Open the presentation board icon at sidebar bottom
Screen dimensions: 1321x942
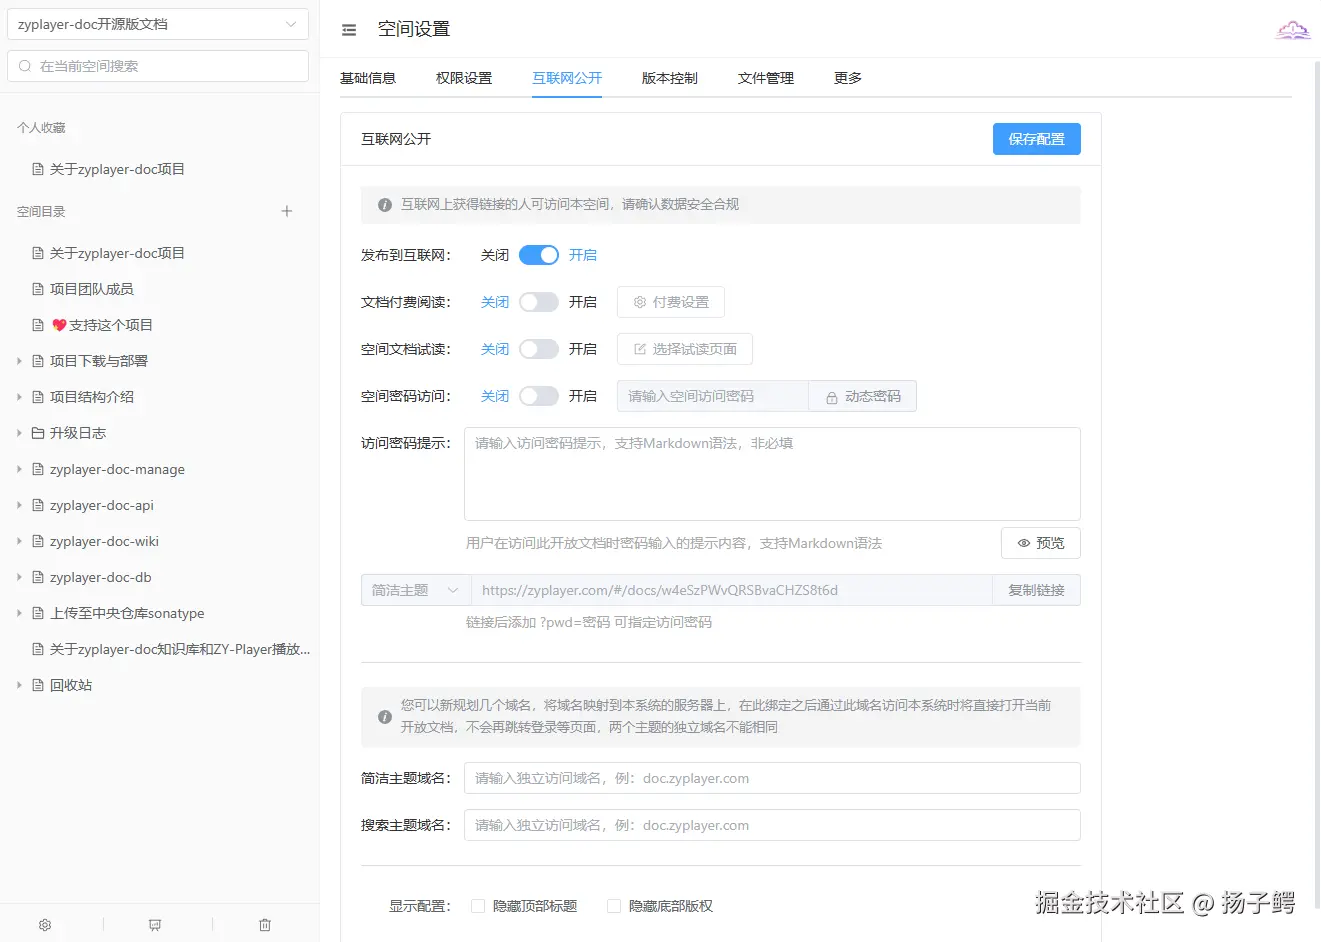[154, 924]
